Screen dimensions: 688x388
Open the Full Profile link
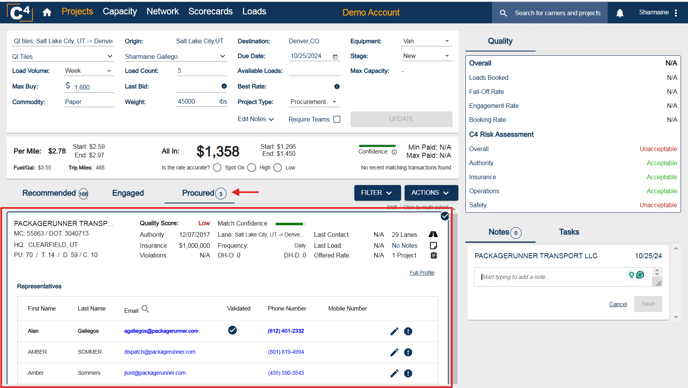422,273
